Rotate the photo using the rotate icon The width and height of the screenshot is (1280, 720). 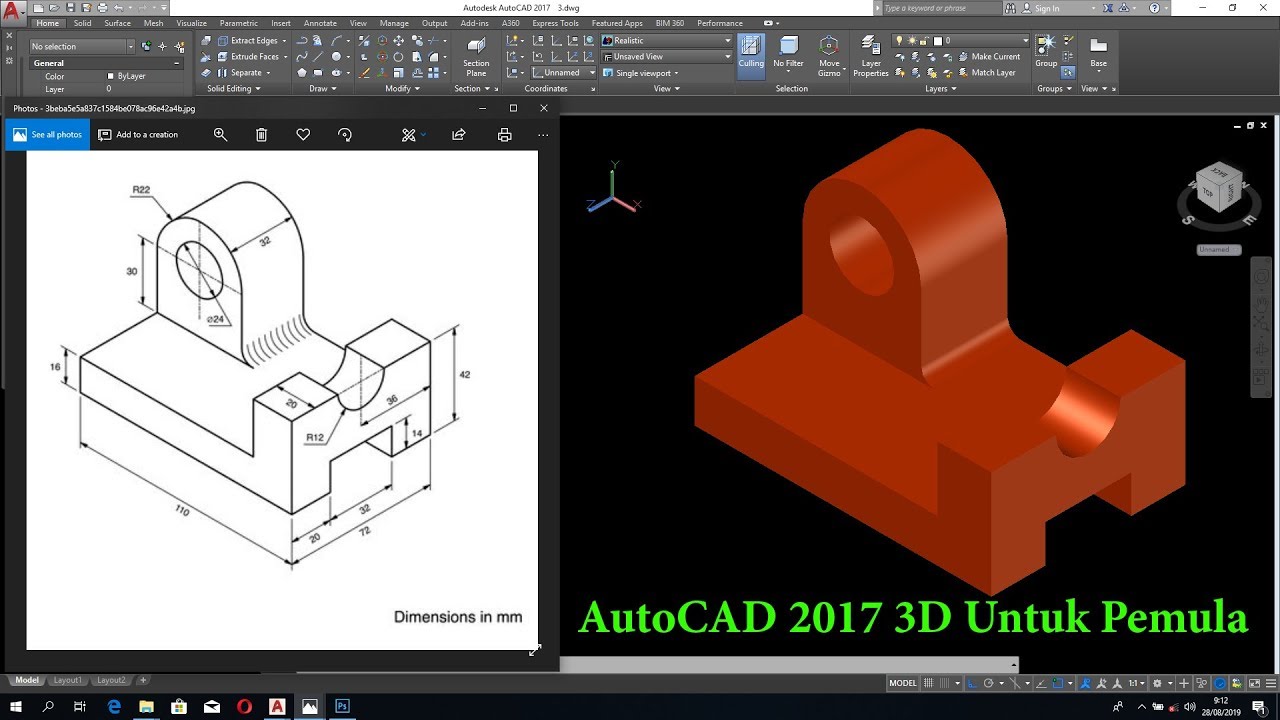[345, 134]
